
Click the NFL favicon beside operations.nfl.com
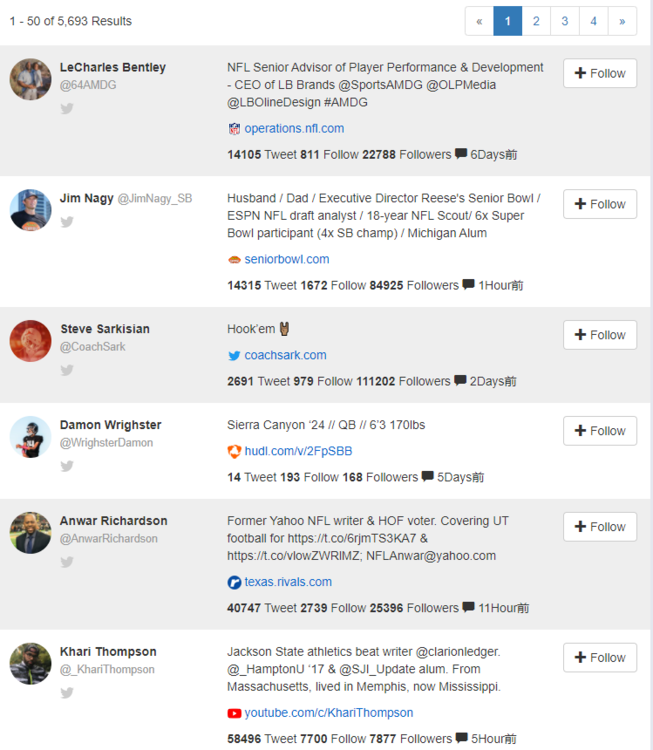coord(234,129)
